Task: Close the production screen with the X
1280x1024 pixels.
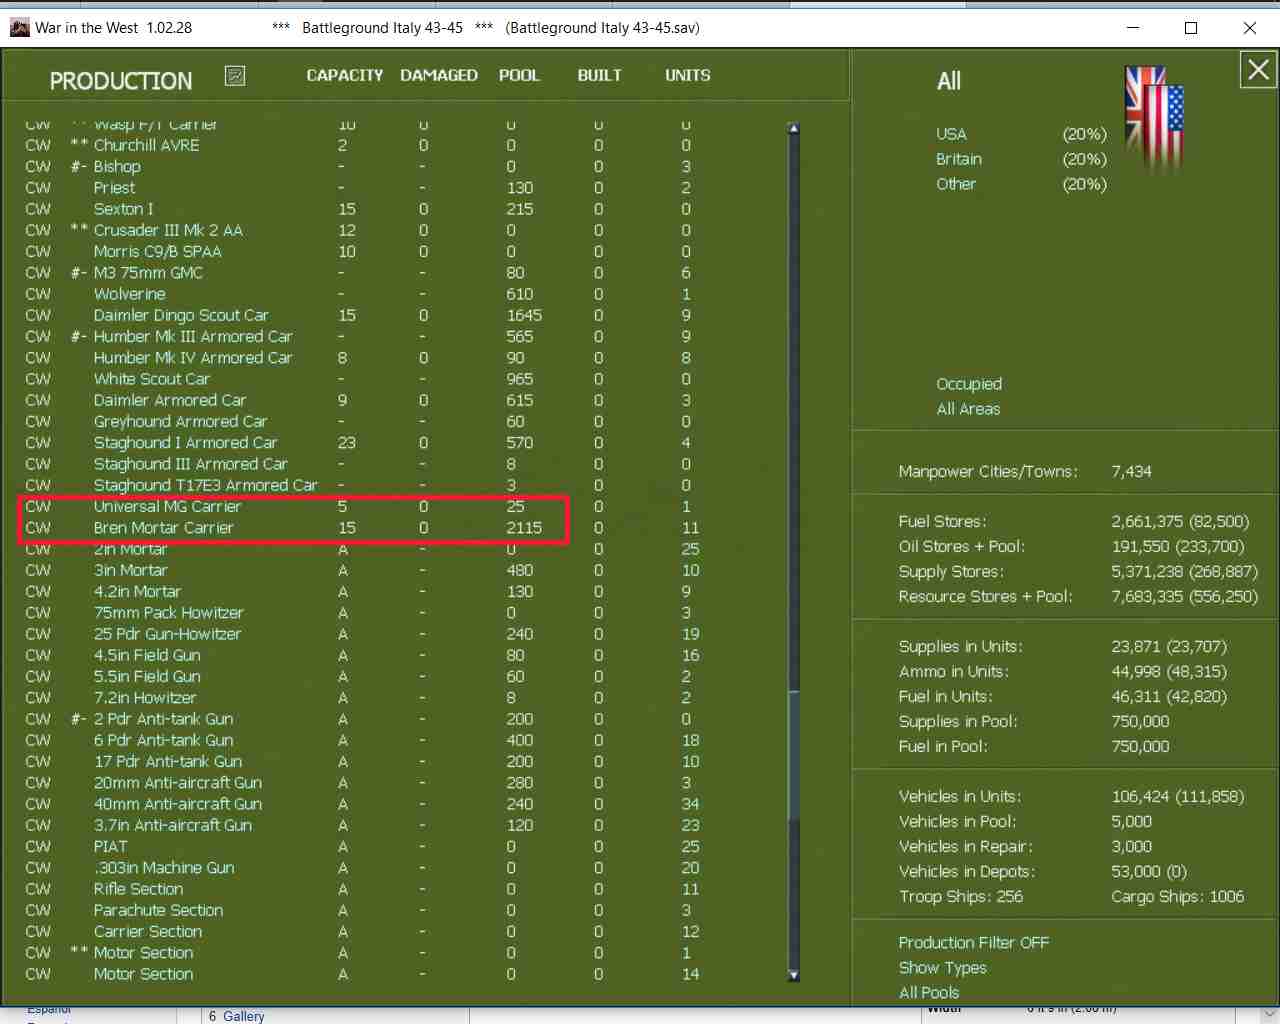Action: 1258,70
